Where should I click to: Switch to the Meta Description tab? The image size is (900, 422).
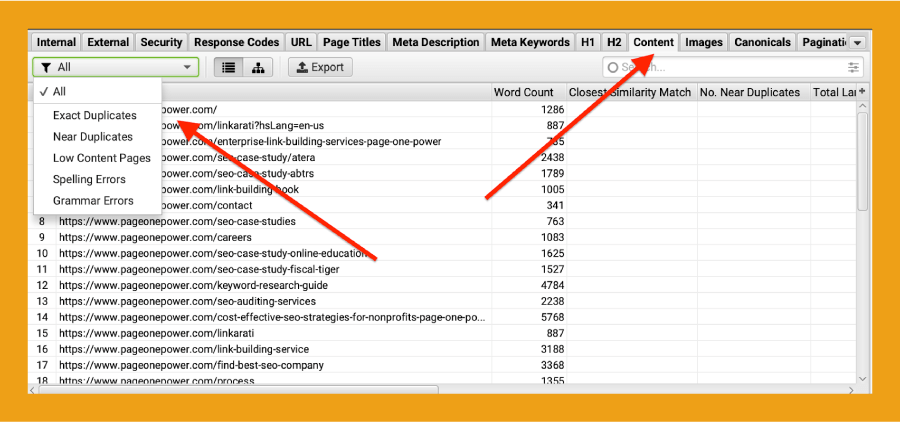pos(435,42)
